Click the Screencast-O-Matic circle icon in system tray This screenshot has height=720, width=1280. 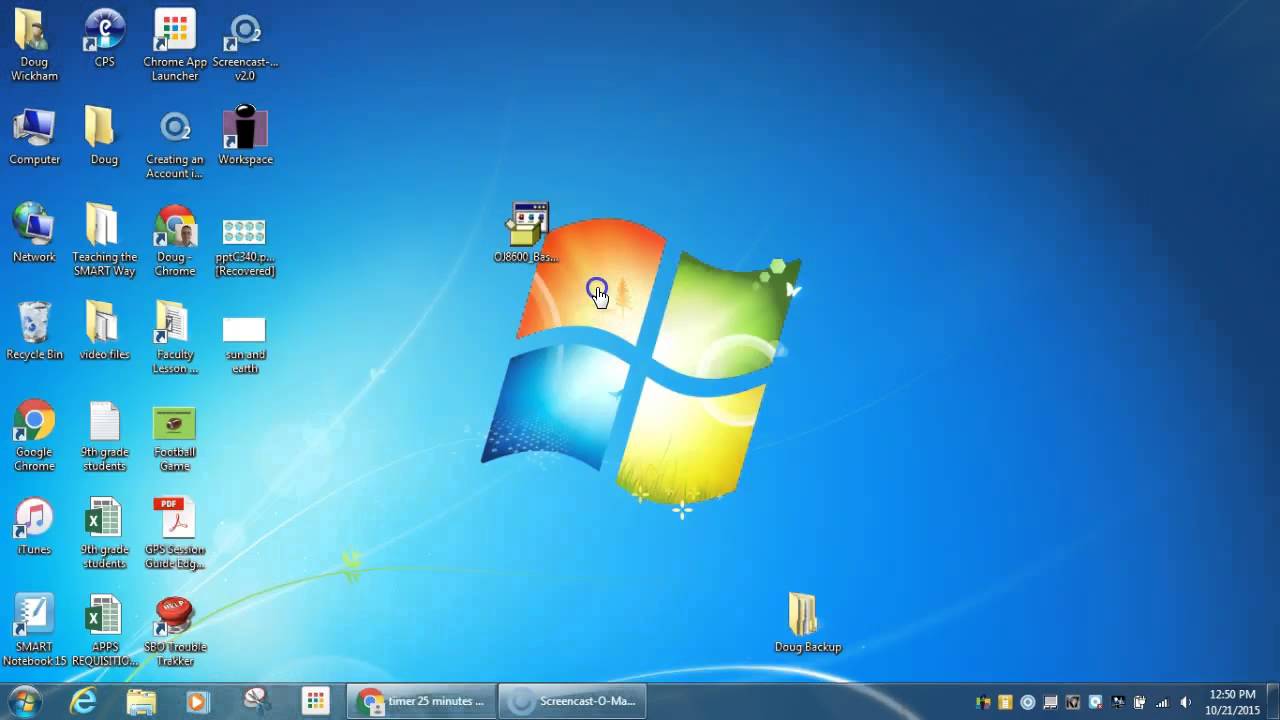(x=1027, y=702)
